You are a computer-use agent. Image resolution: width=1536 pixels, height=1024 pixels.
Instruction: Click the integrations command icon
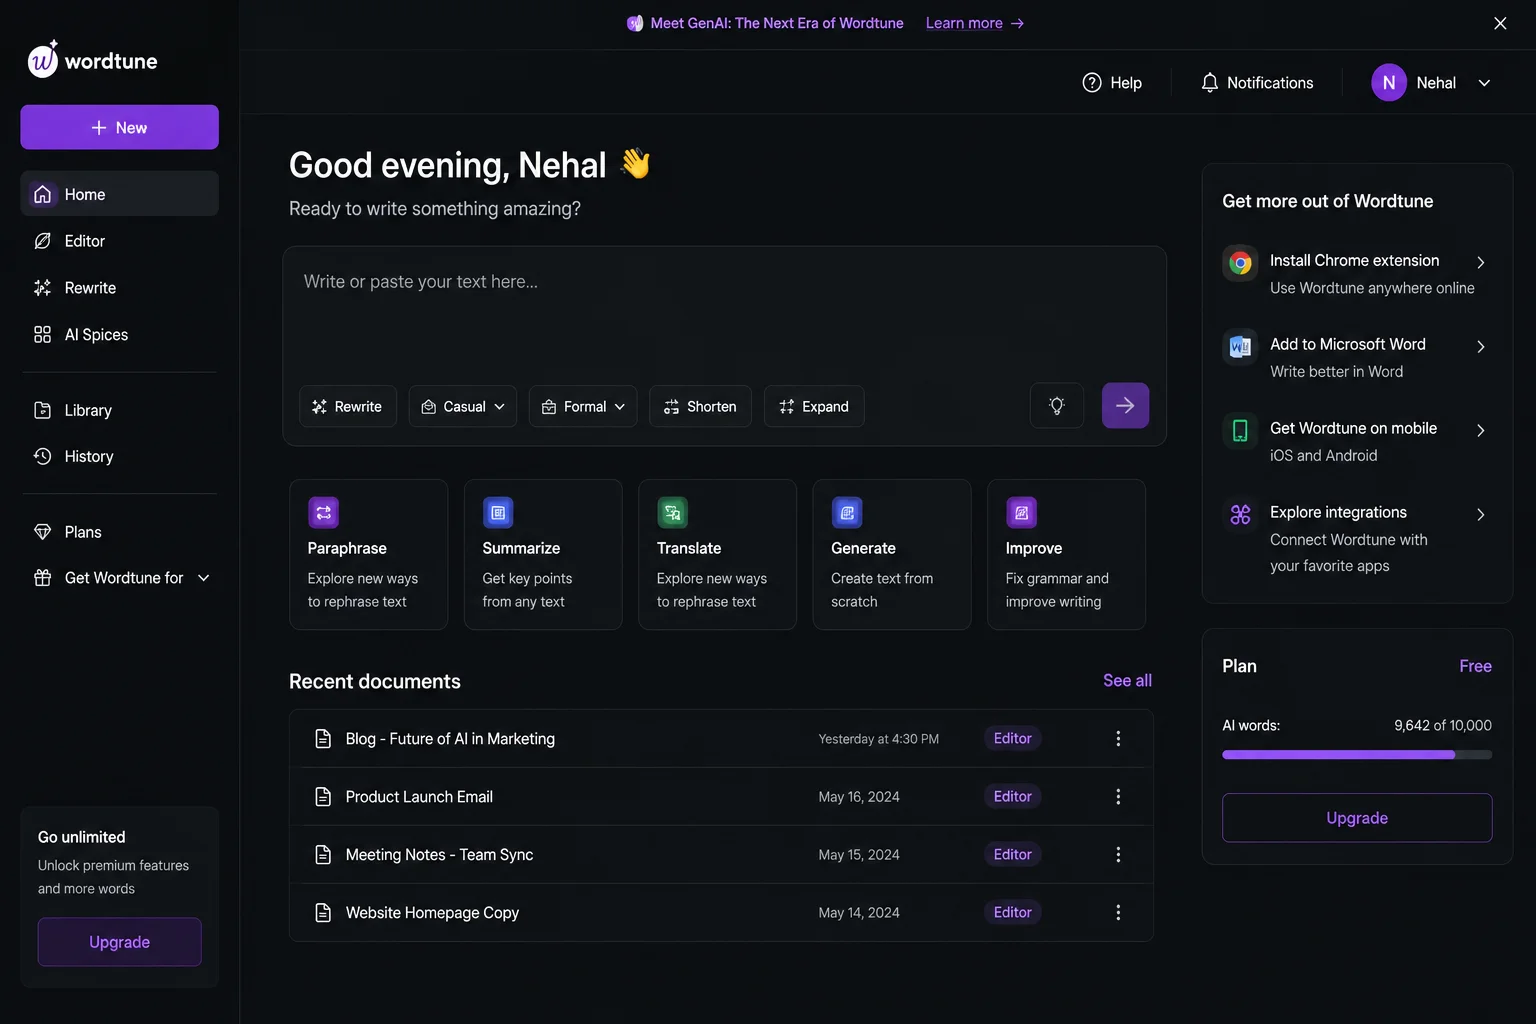pyautogui.click(x=1240, y=515)
